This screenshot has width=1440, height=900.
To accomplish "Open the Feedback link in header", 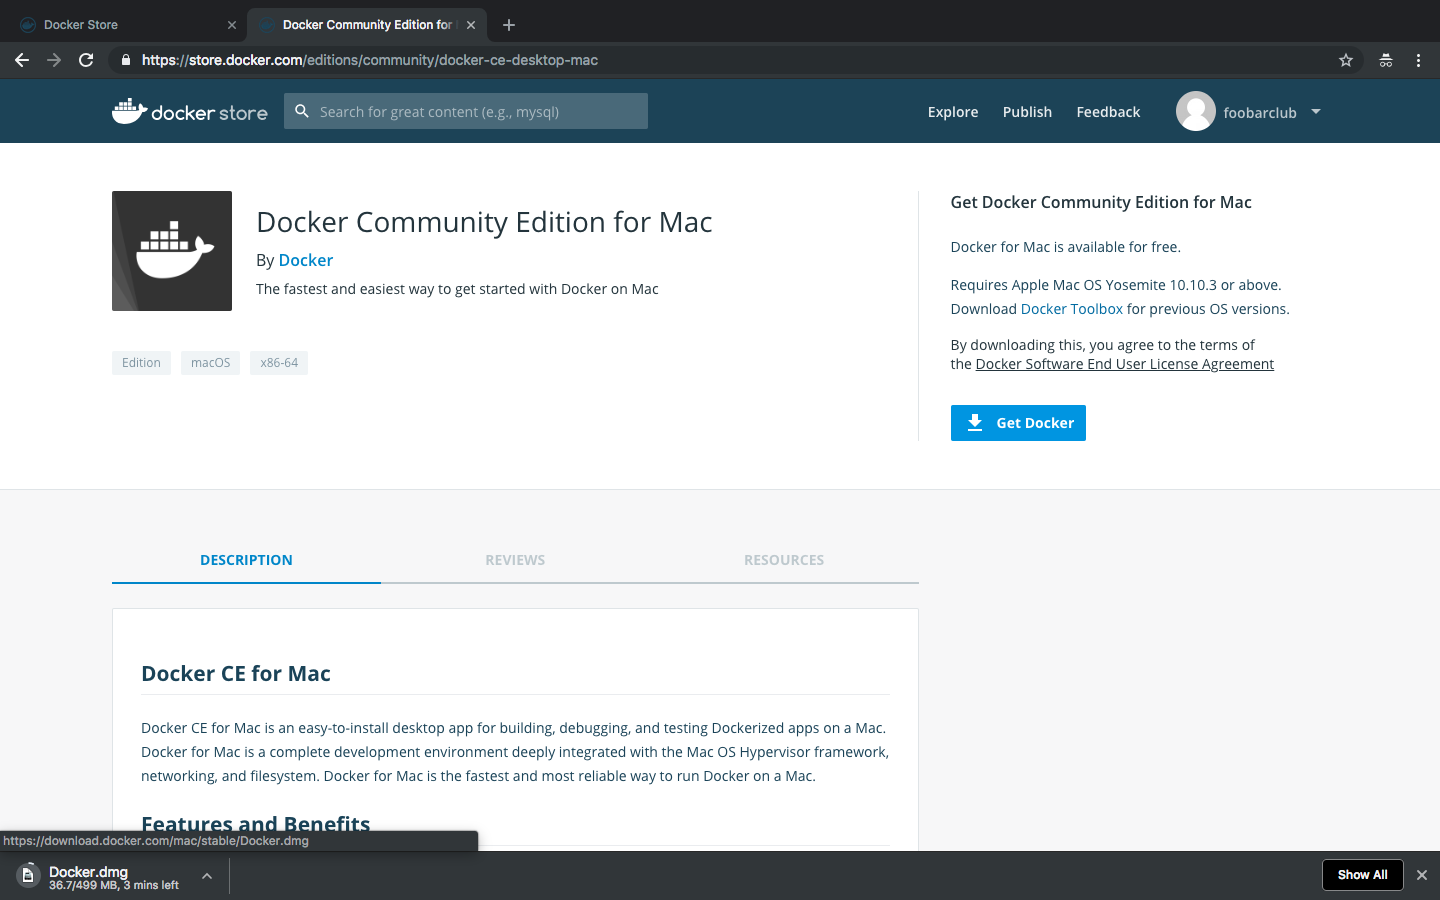I will (x=1108, y=112).
